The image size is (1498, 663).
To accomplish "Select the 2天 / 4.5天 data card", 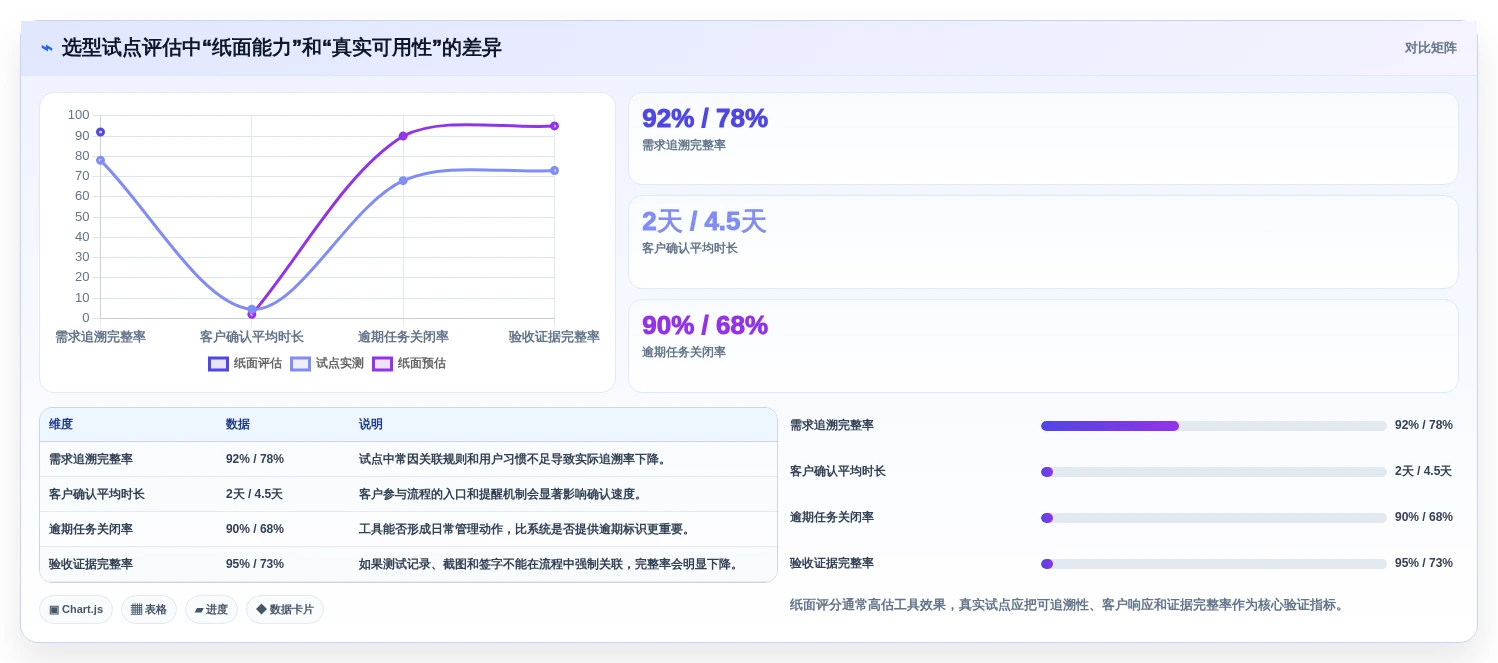I will click(1043, 242).
